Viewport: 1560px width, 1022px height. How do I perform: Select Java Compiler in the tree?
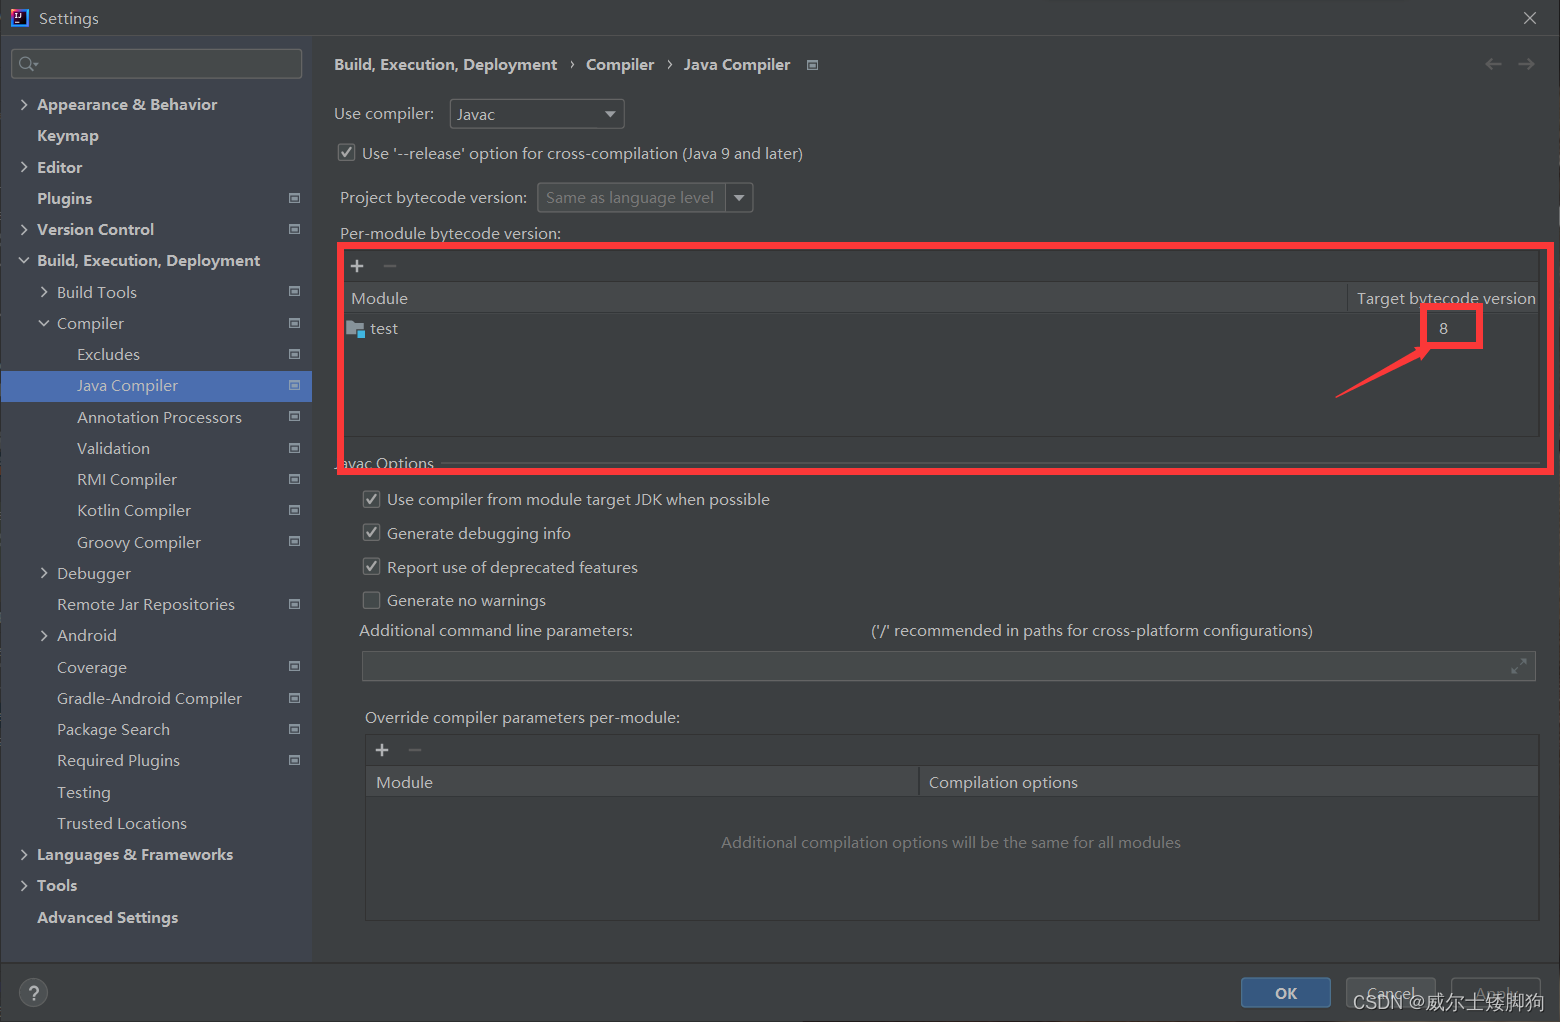156,385
